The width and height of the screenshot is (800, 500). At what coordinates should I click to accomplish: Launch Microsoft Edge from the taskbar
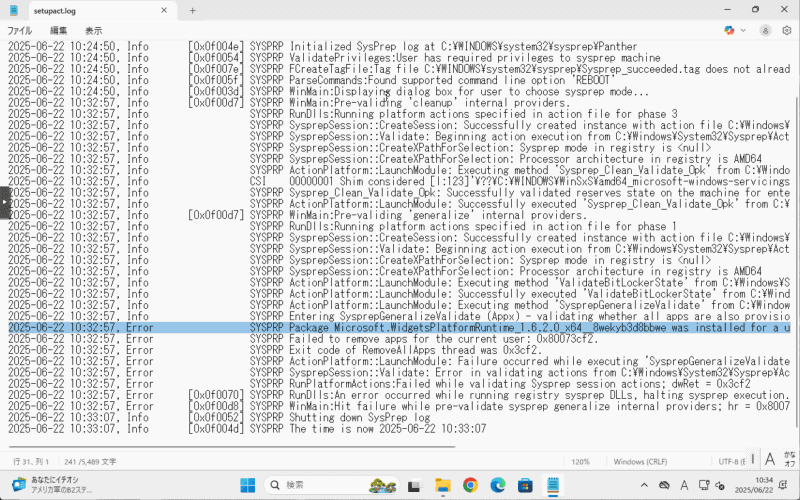[x=497, y=485]
